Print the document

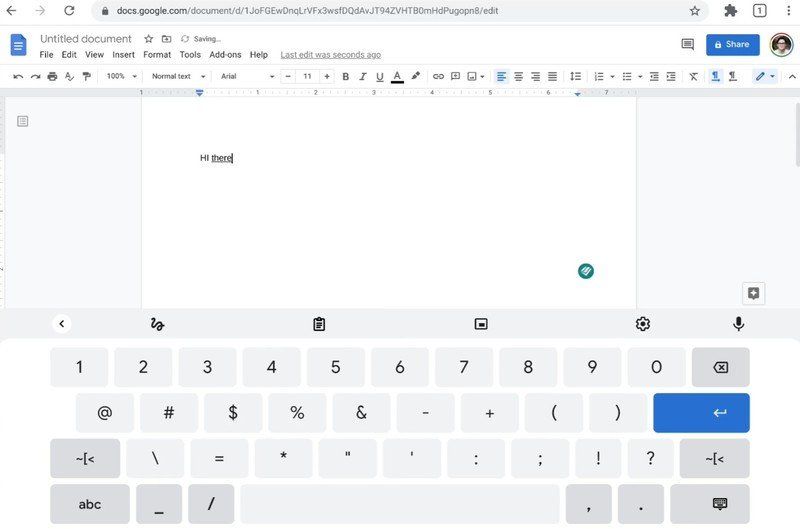[x=52, y=77]
